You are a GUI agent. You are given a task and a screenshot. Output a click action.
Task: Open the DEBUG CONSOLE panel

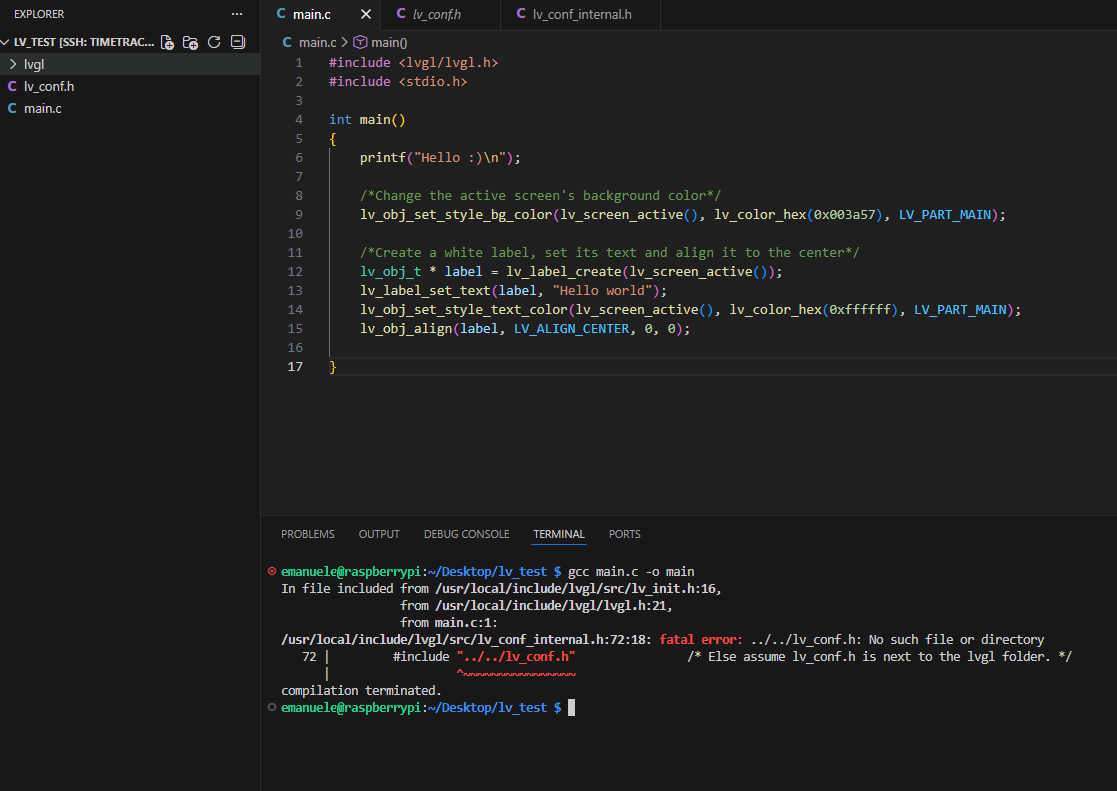tap(466, 534)
